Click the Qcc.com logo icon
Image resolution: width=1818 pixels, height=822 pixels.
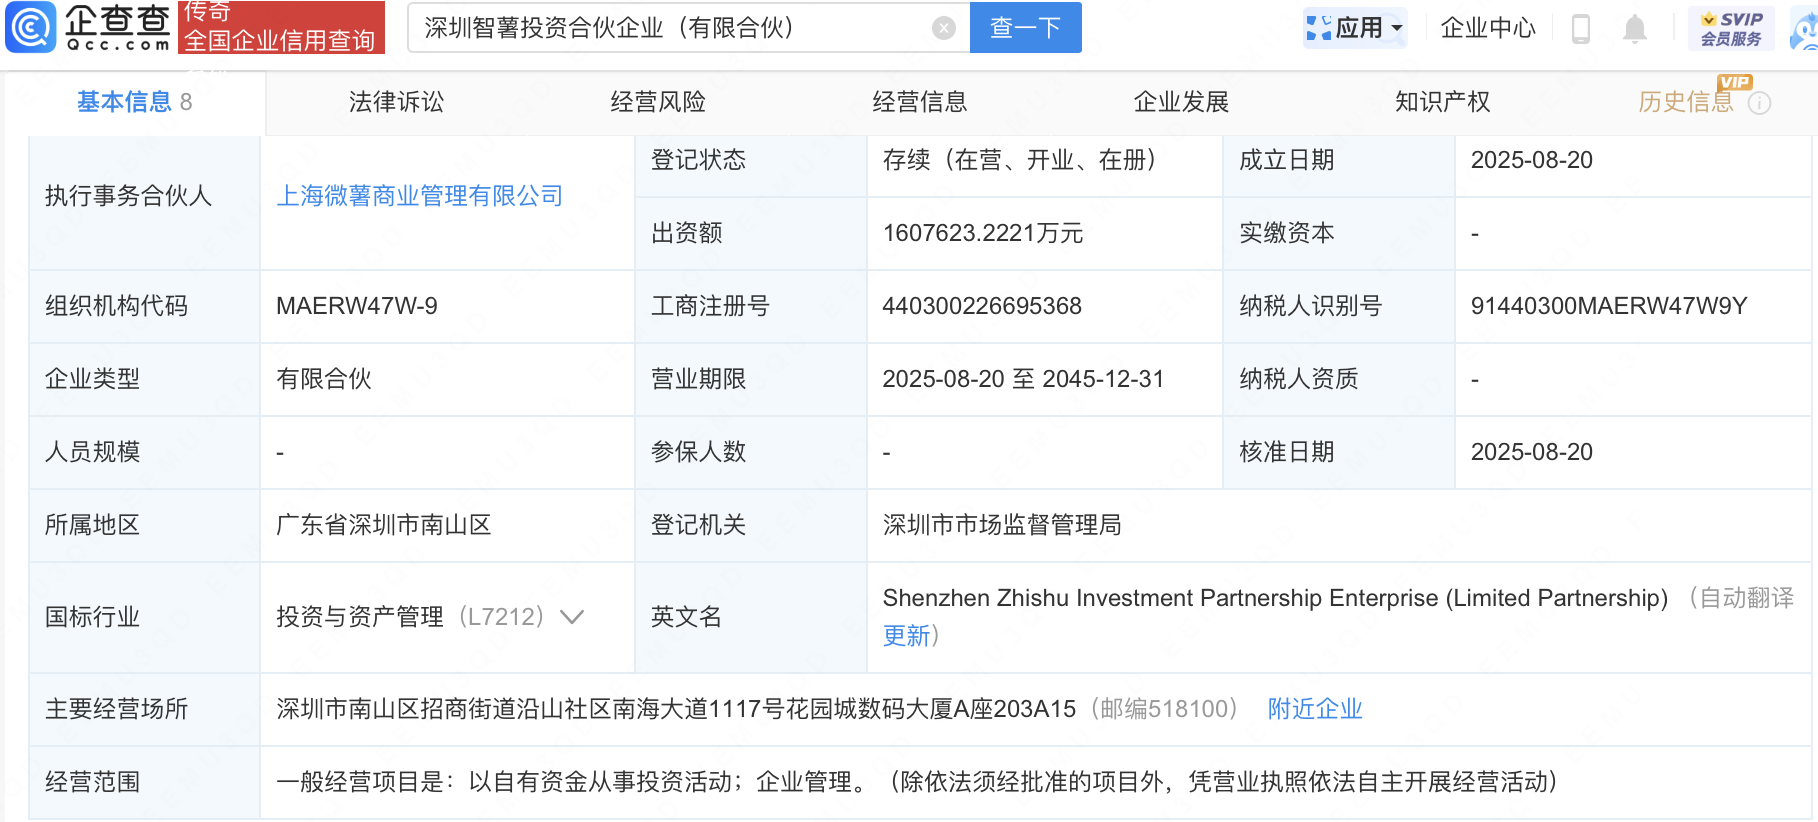click(31, 27)
